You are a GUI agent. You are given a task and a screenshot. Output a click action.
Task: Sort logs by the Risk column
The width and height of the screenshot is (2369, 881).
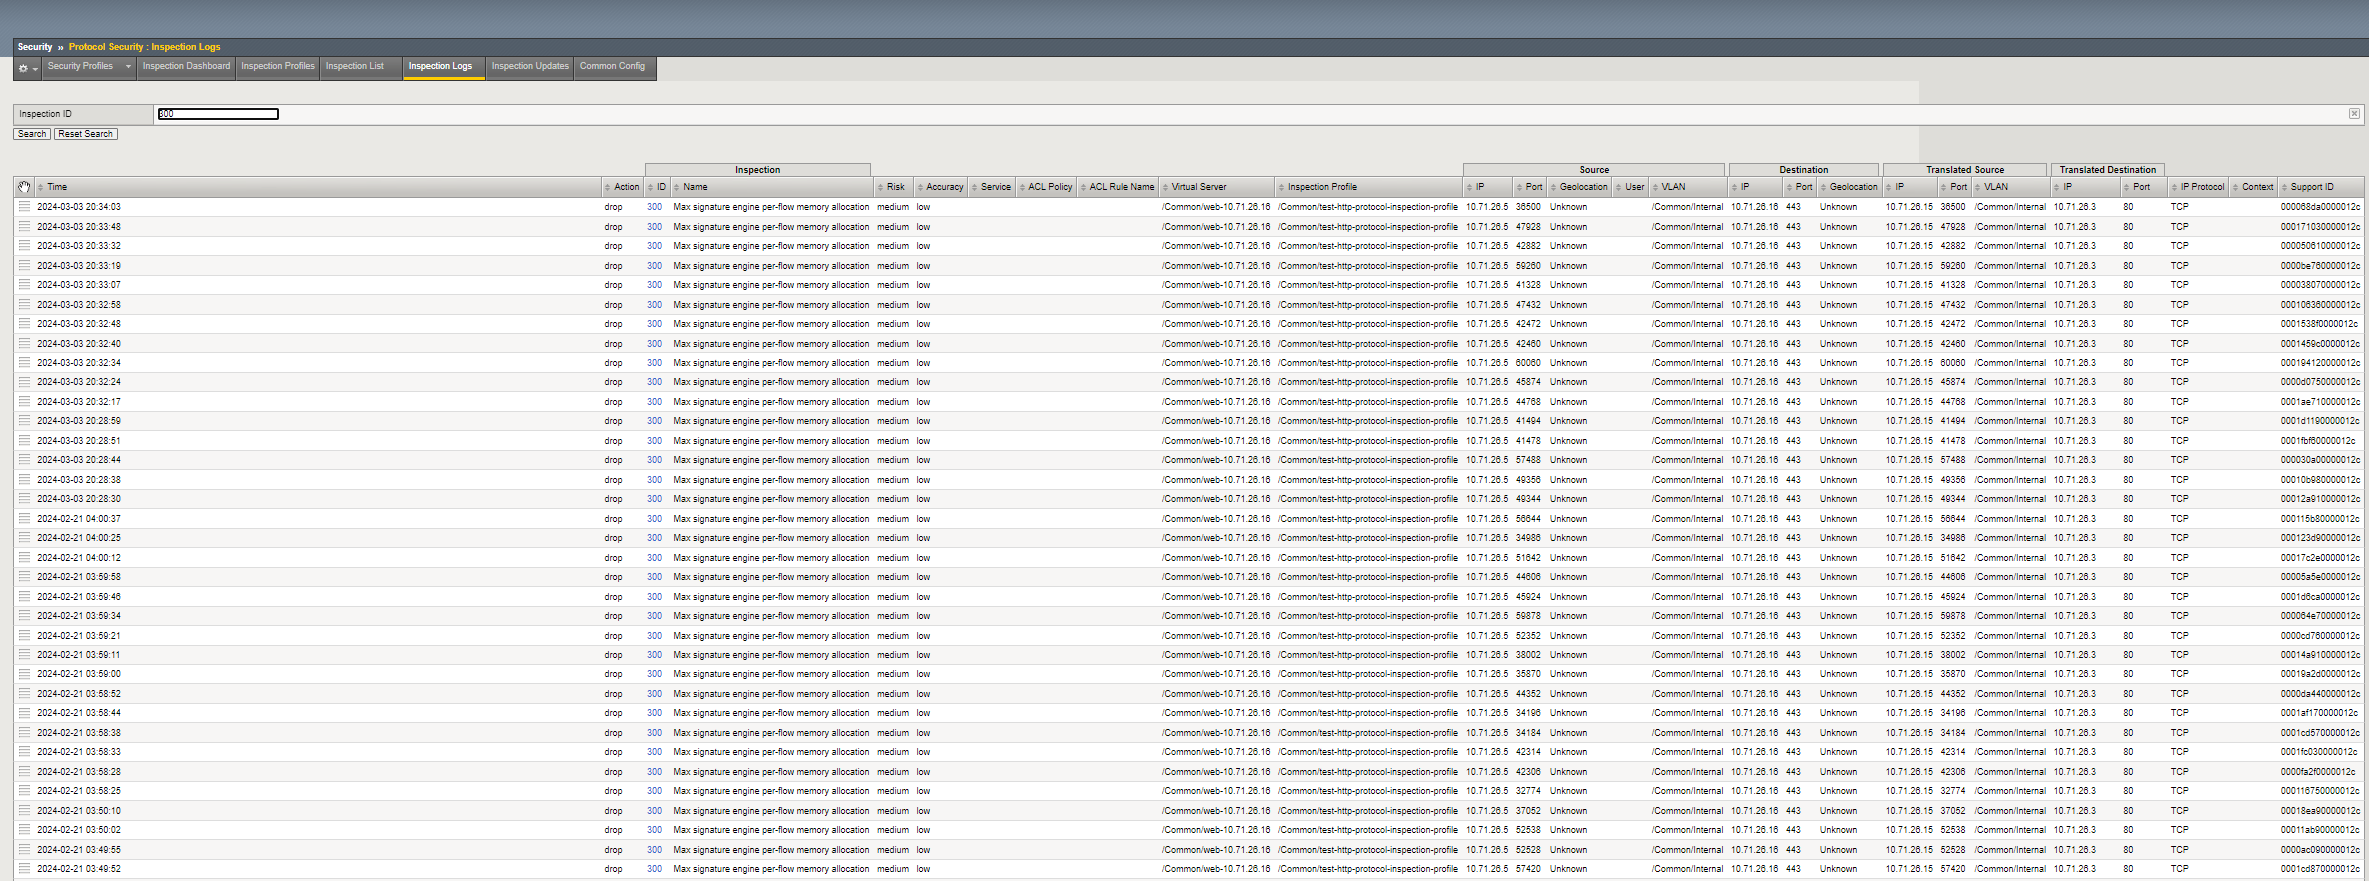(x=895, y=187)
